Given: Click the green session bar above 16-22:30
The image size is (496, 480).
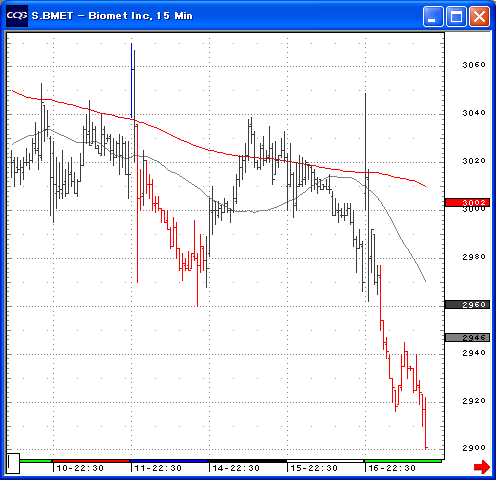Looking at the screenshot, I should [x=403, y=461].
